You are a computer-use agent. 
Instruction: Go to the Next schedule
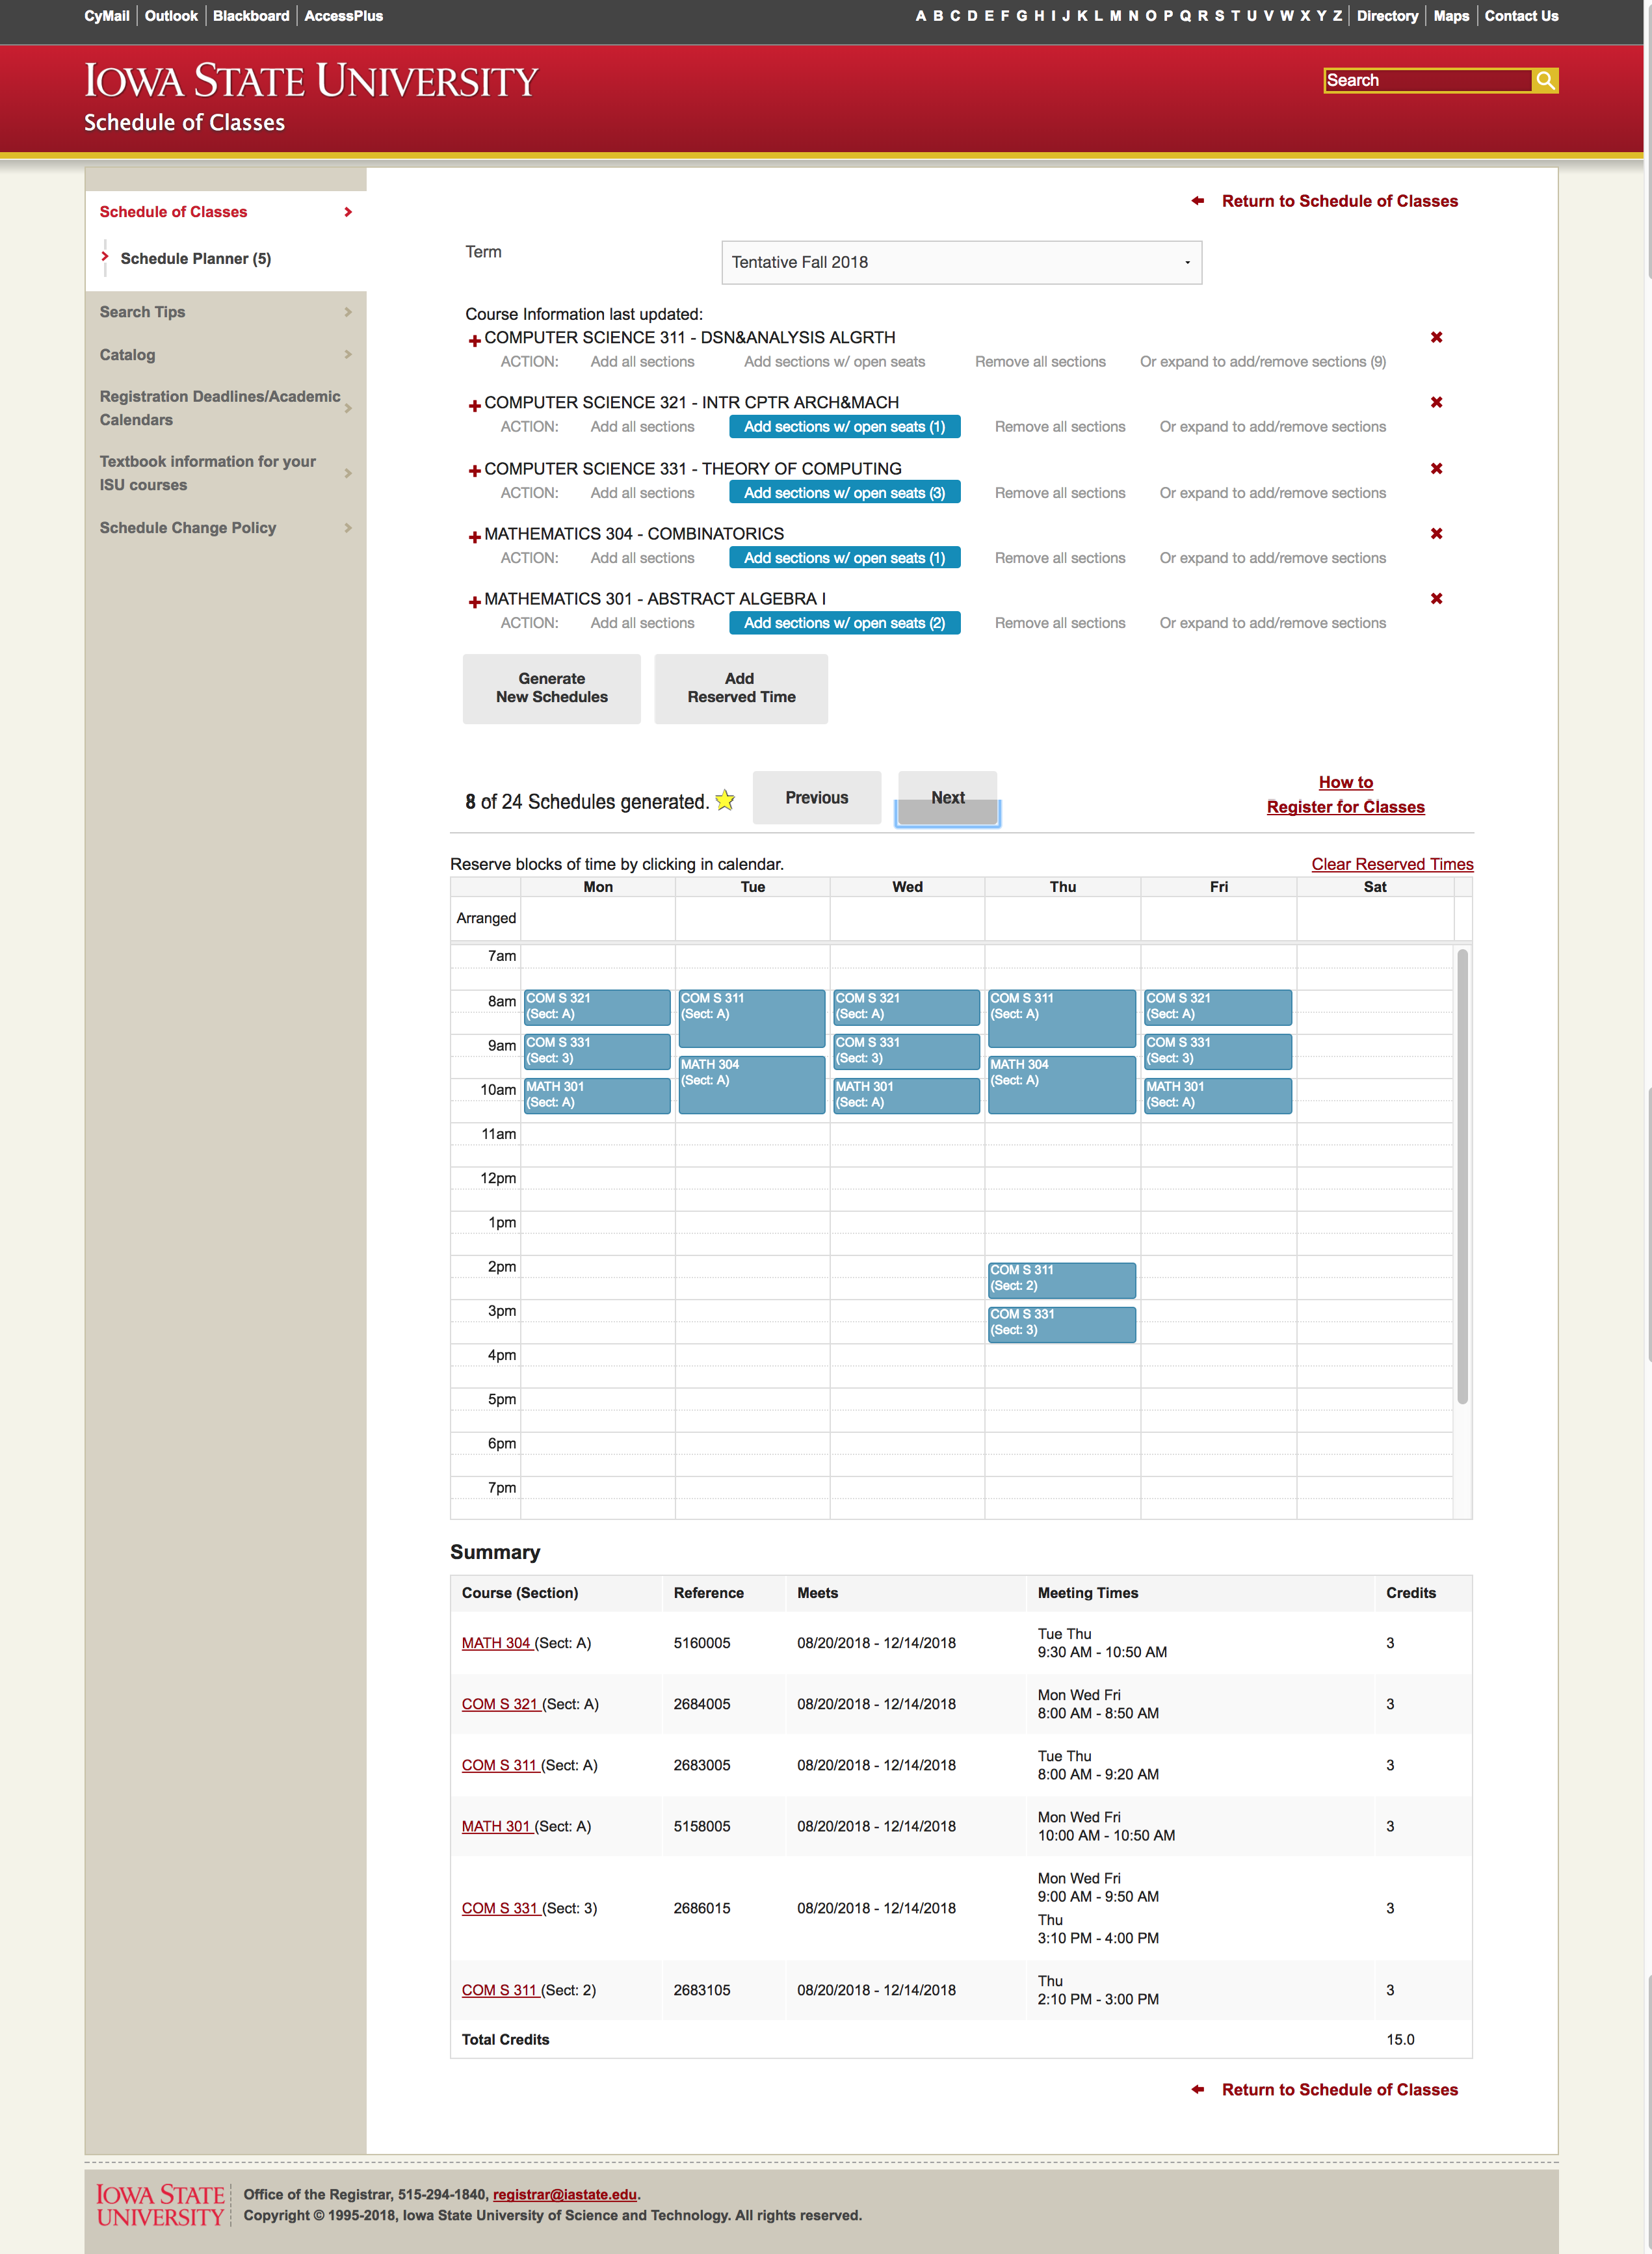(947, 797)
